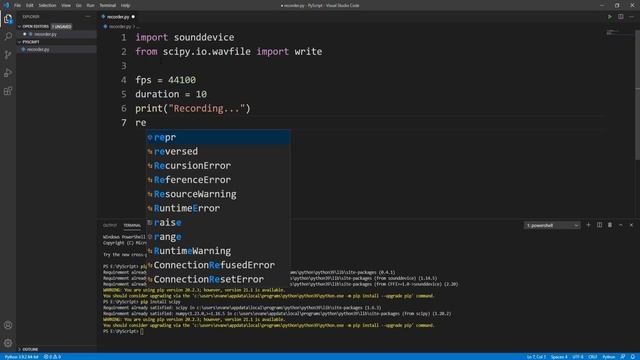Click Python interpreter version in status bar
This screenshot has width=640, height=360.
click(21, 357)
